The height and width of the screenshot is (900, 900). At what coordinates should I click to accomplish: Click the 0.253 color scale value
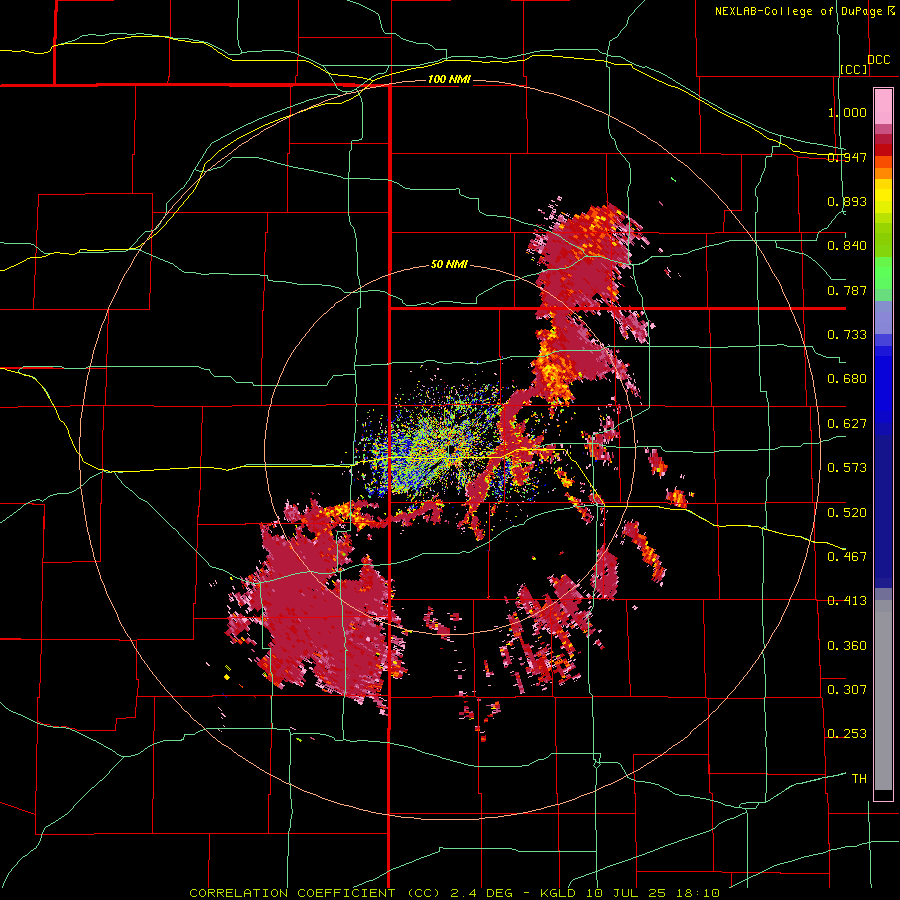click(x=847, y=734)
